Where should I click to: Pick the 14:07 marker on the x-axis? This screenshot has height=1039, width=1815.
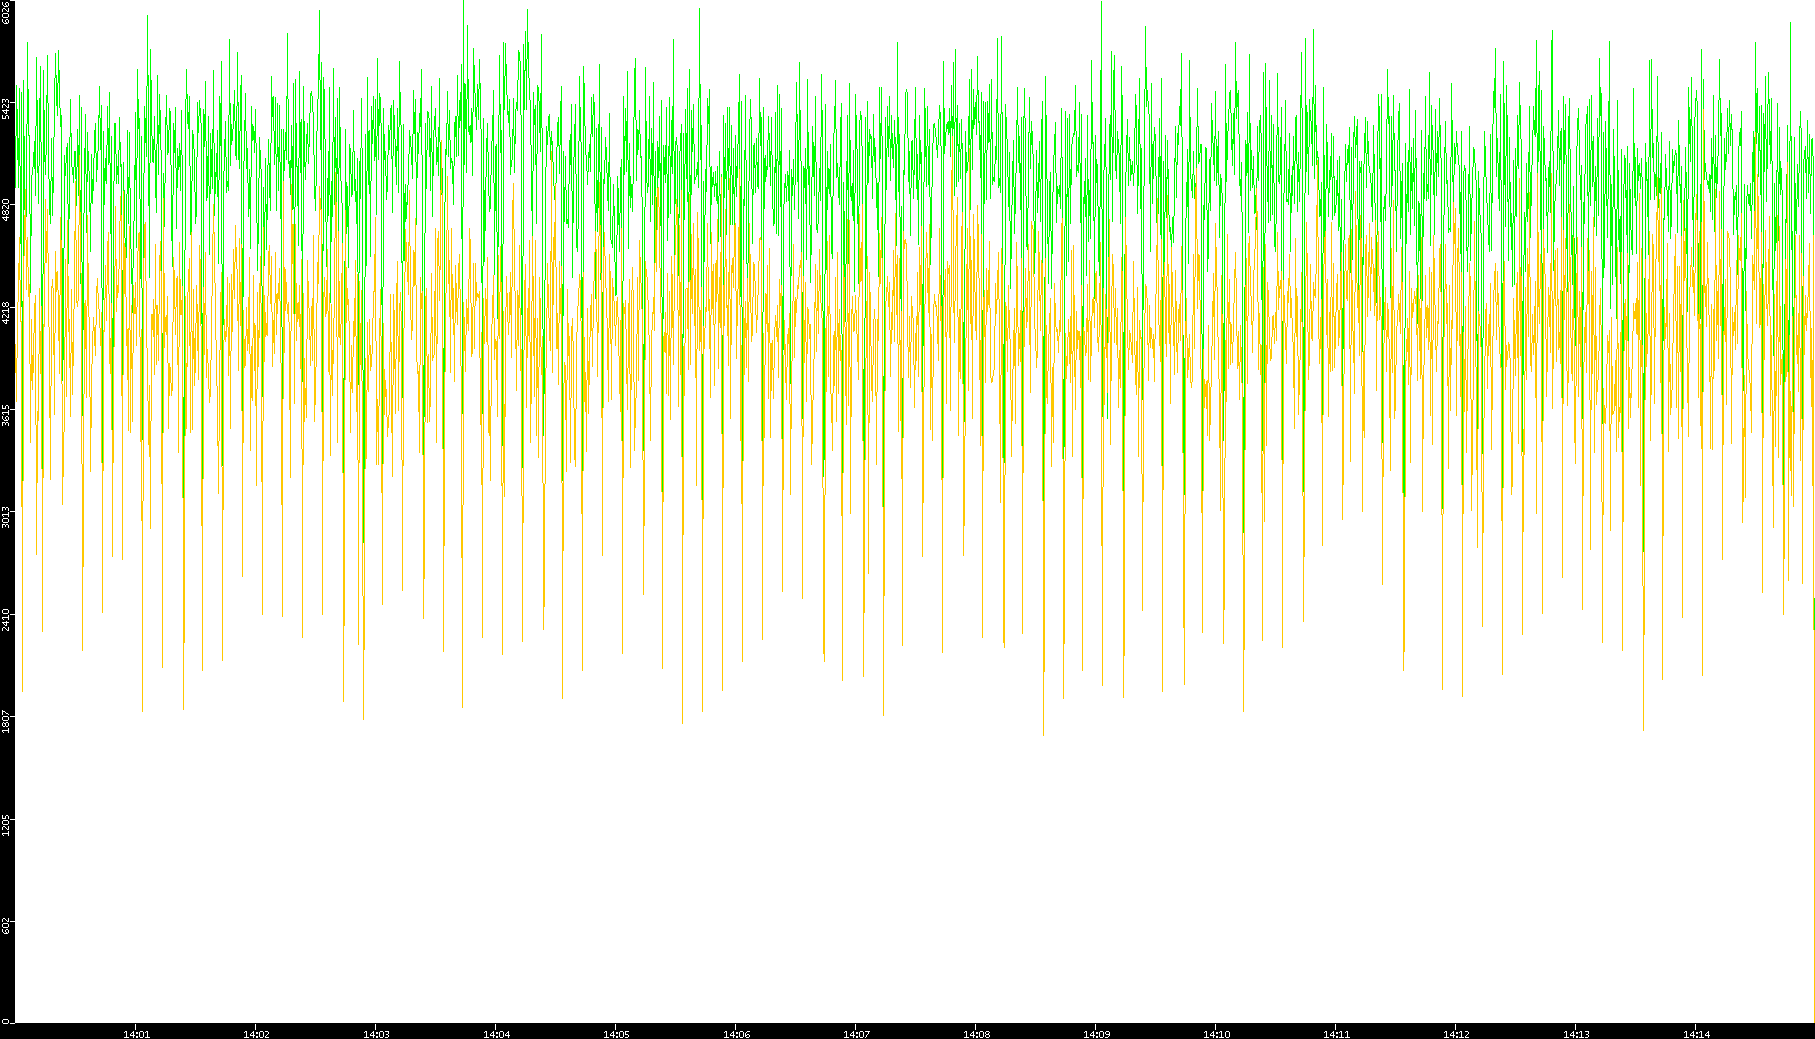(856, 1034)
